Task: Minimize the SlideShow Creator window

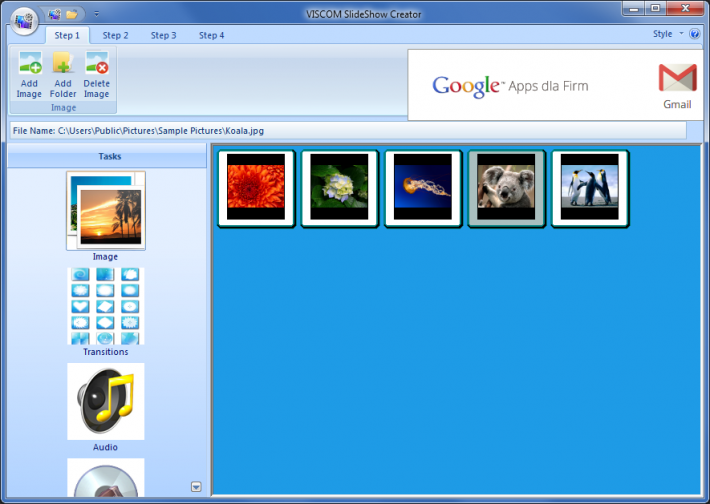Action: pyautogui.click(x=633, y=9)
